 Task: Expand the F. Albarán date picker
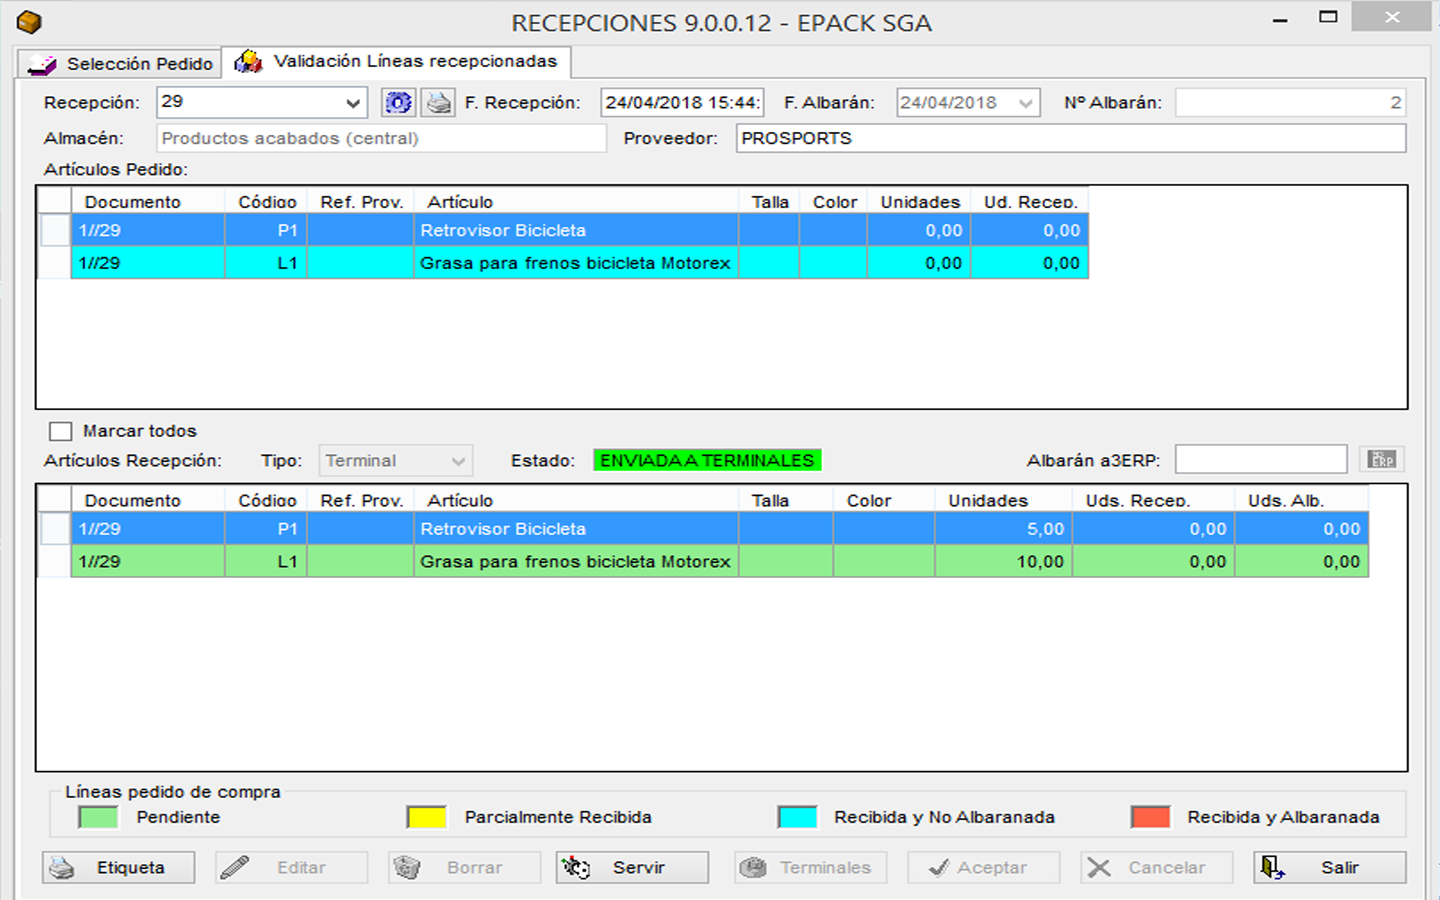(1025, 103)
